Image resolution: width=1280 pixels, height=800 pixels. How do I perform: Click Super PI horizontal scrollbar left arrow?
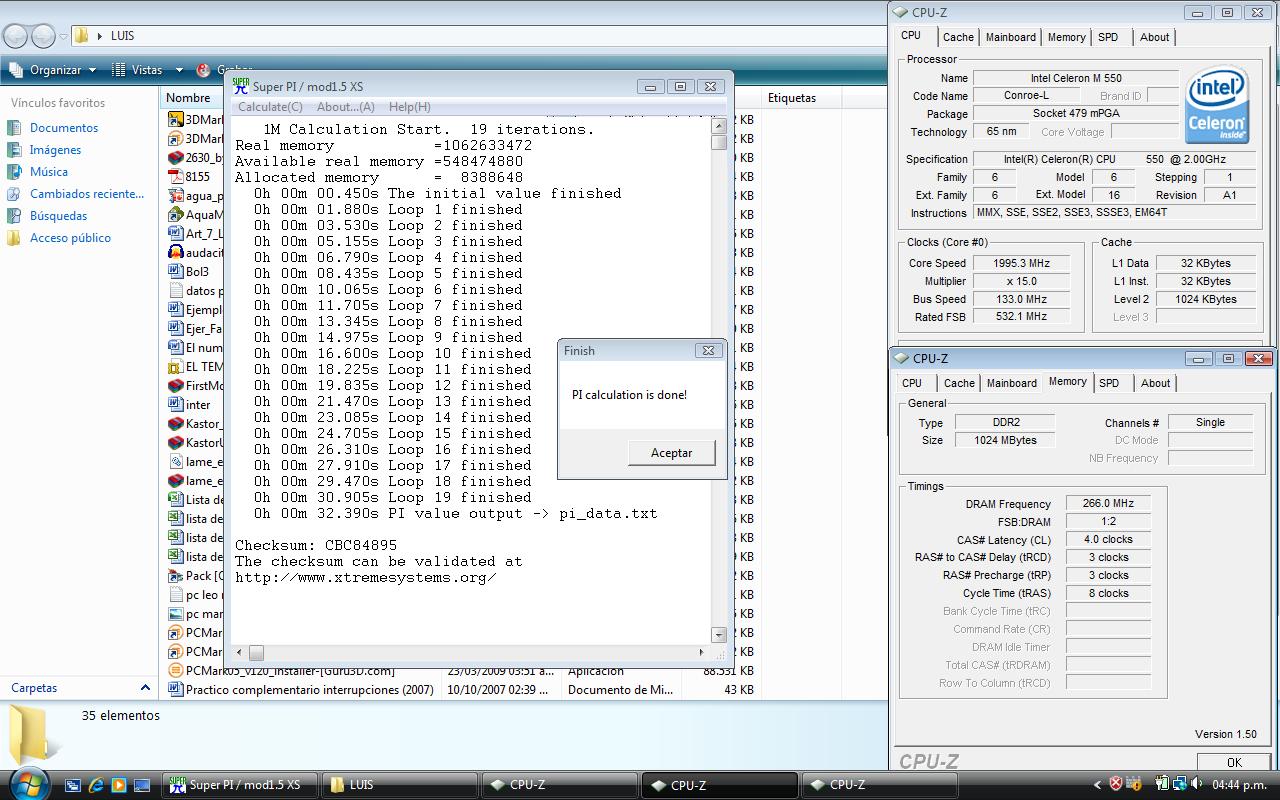[x=239, y=653]
